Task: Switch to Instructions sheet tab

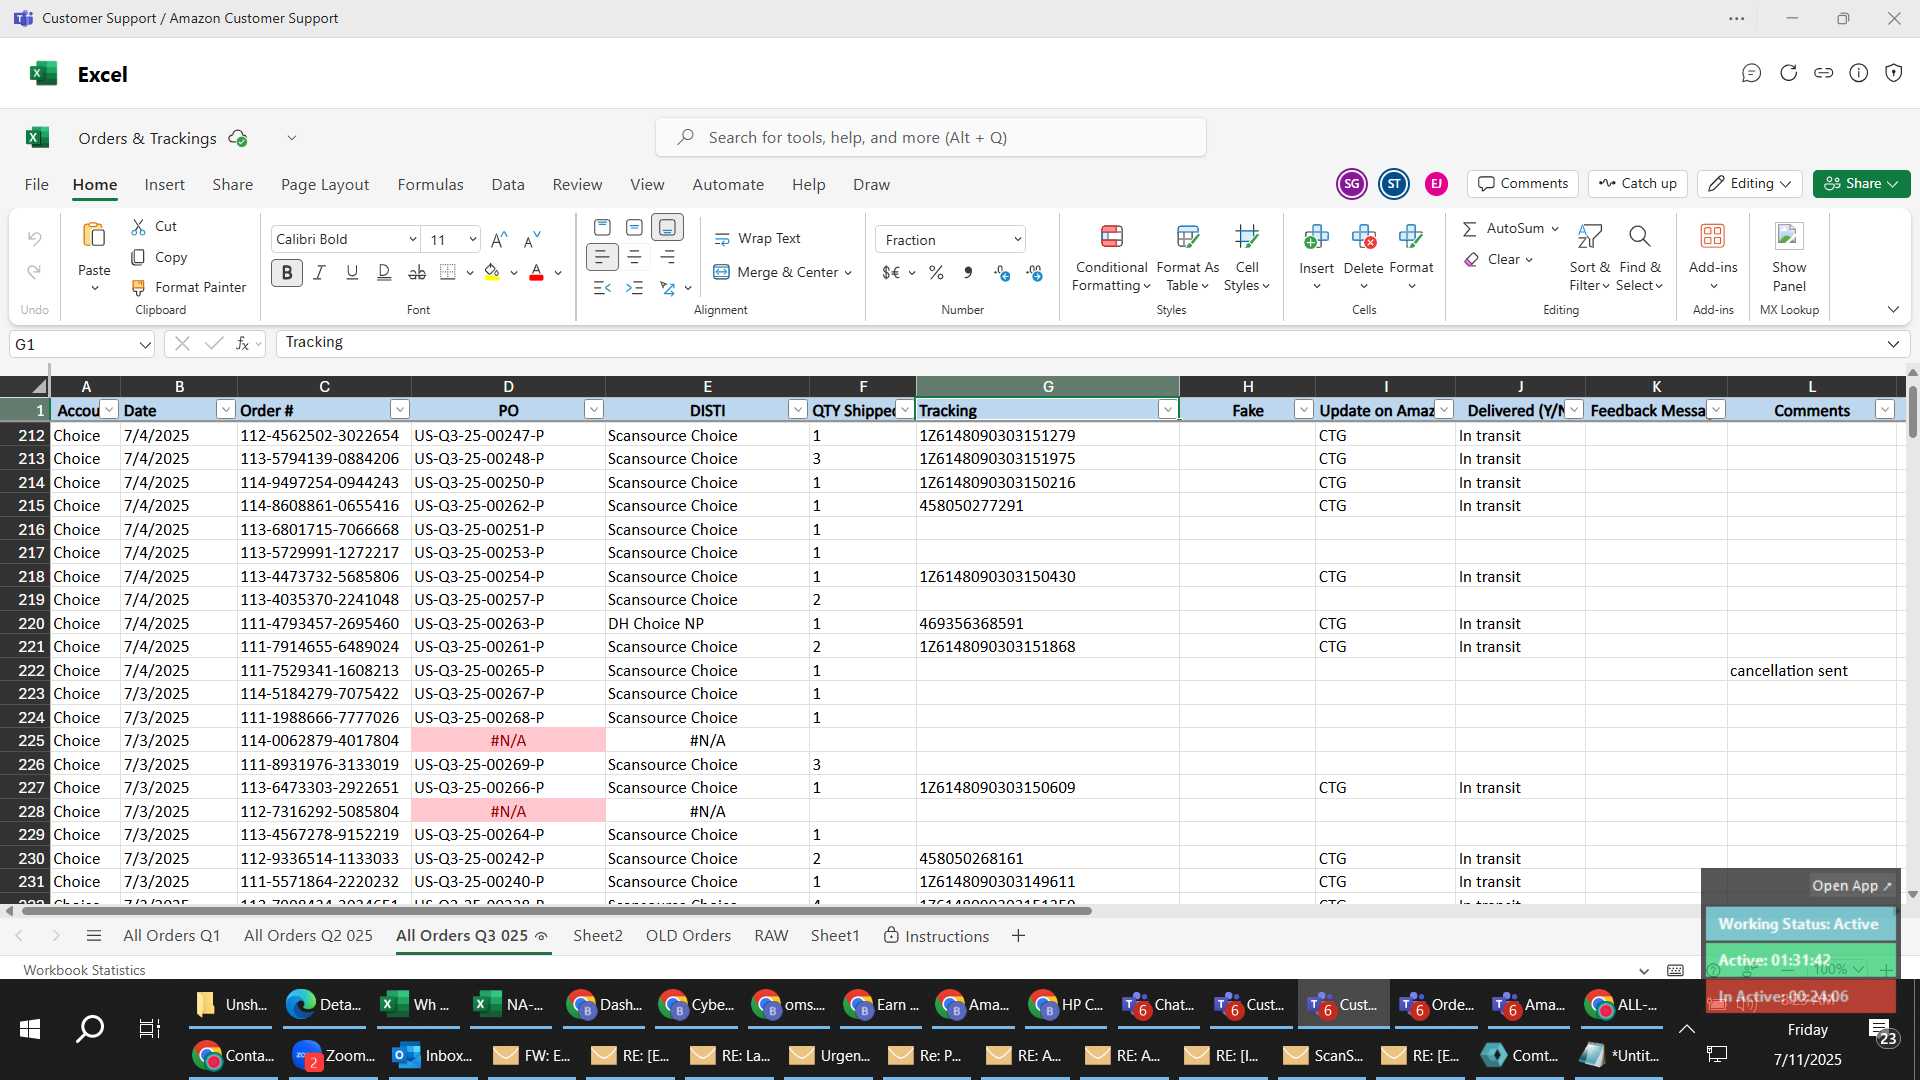Action: [936, 936]
